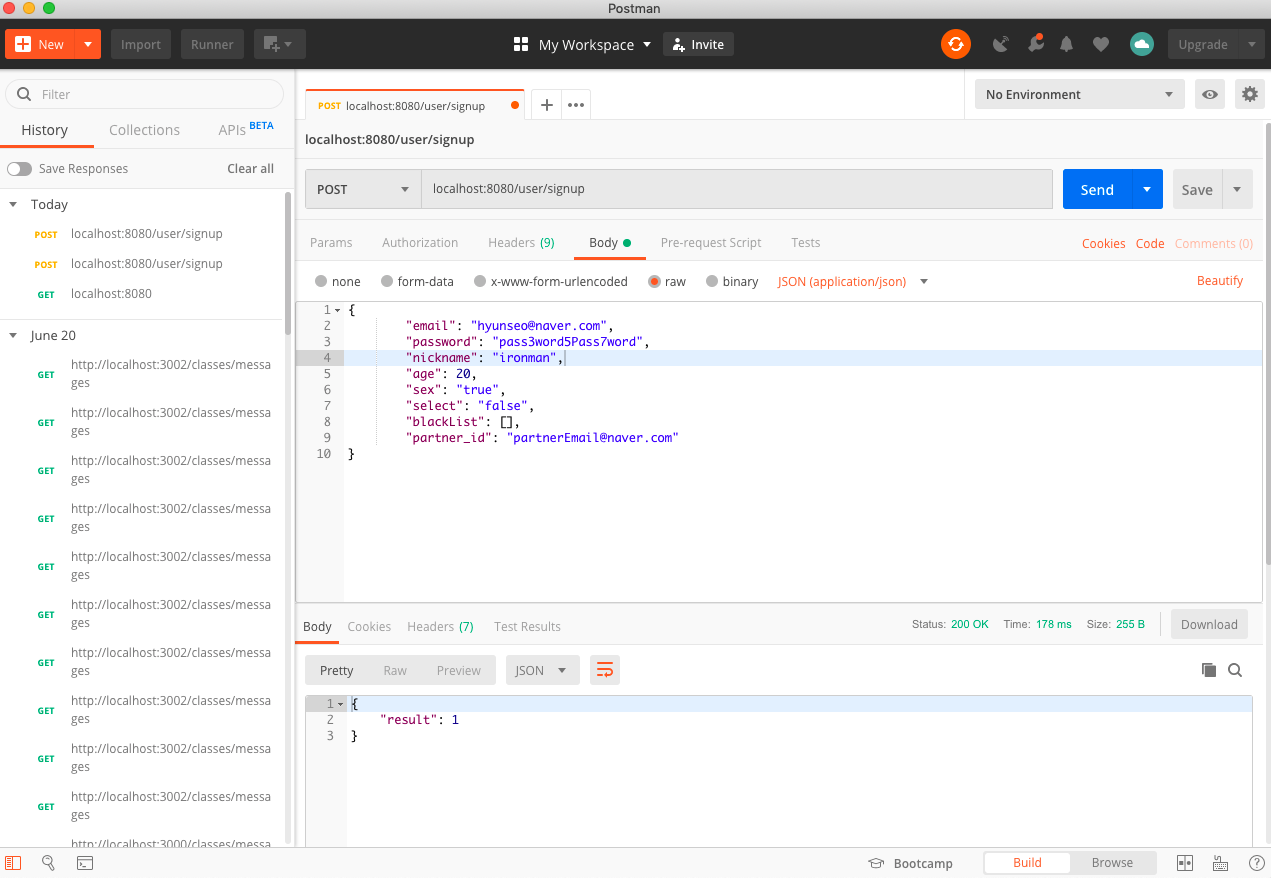Click the Send button
The width and height of the screenshot is (1271, 878).
point(1097,189)
